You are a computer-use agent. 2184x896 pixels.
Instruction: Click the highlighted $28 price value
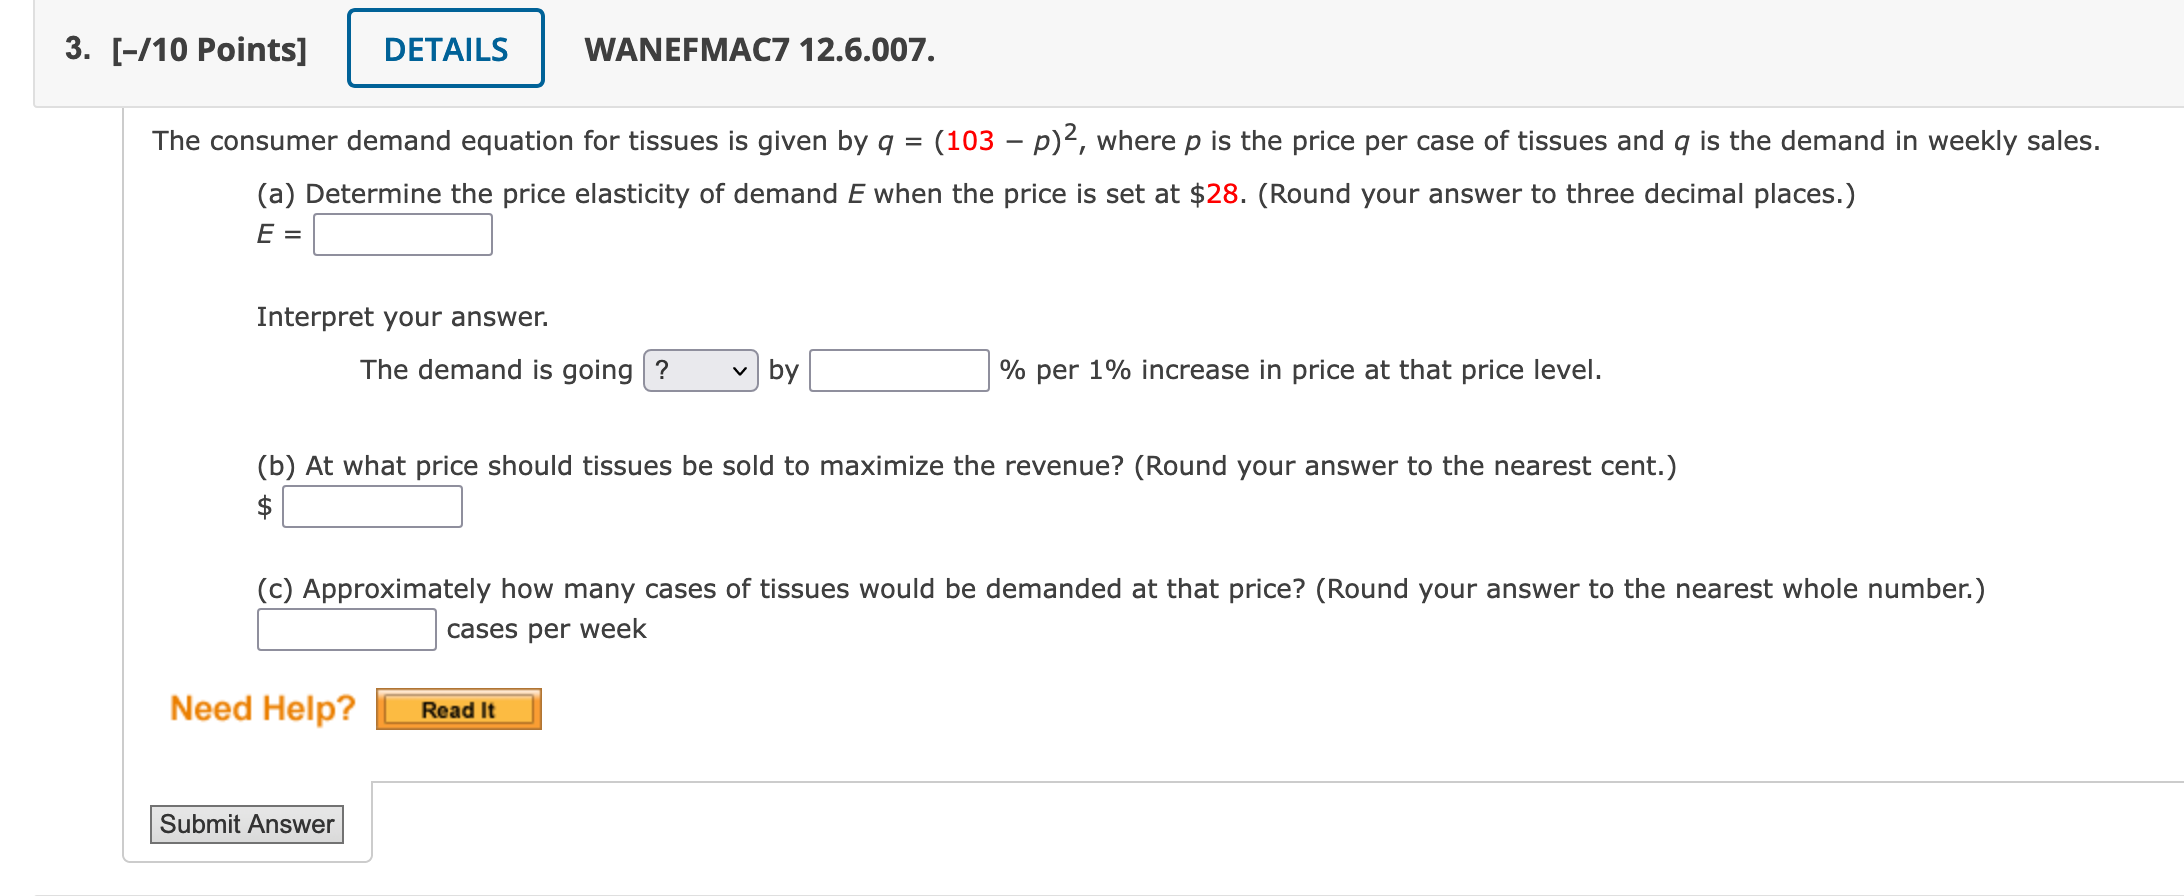click(1222, 193)
